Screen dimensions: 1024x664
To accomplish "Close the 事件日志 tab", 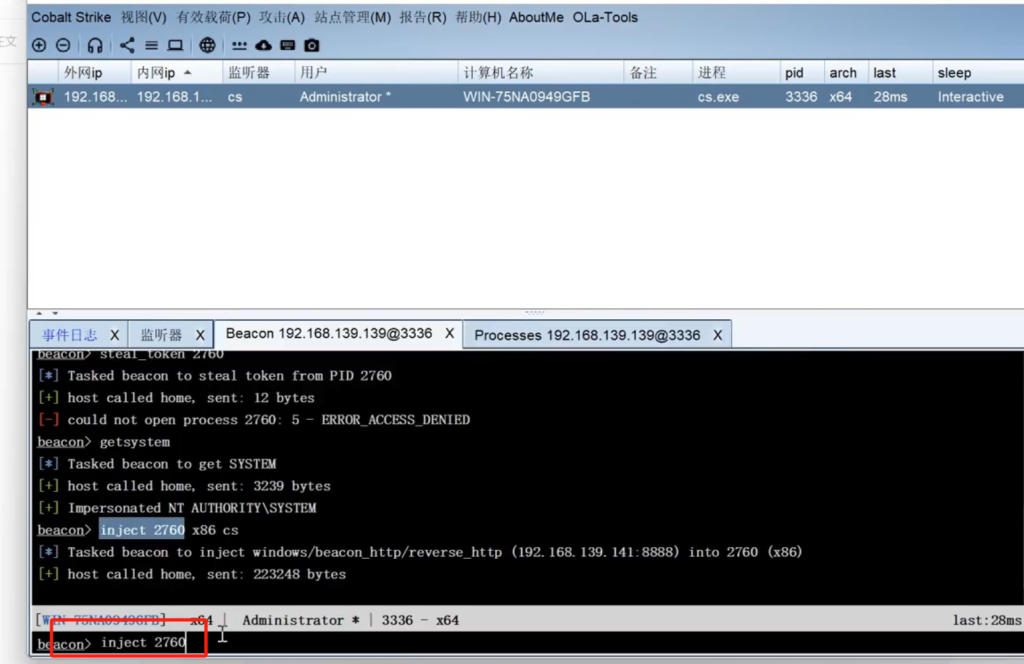I will click(114, 335).
